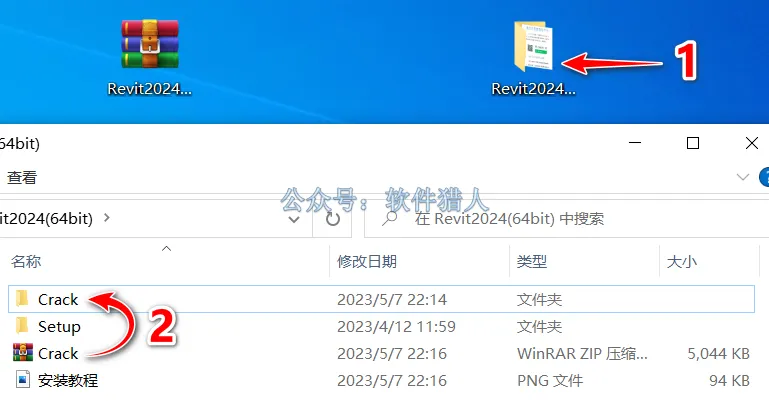Image resolution: width=769 pixels, height=401 pixels.
Task: Sort by 类型 column header
Action: tap(532, 261)
